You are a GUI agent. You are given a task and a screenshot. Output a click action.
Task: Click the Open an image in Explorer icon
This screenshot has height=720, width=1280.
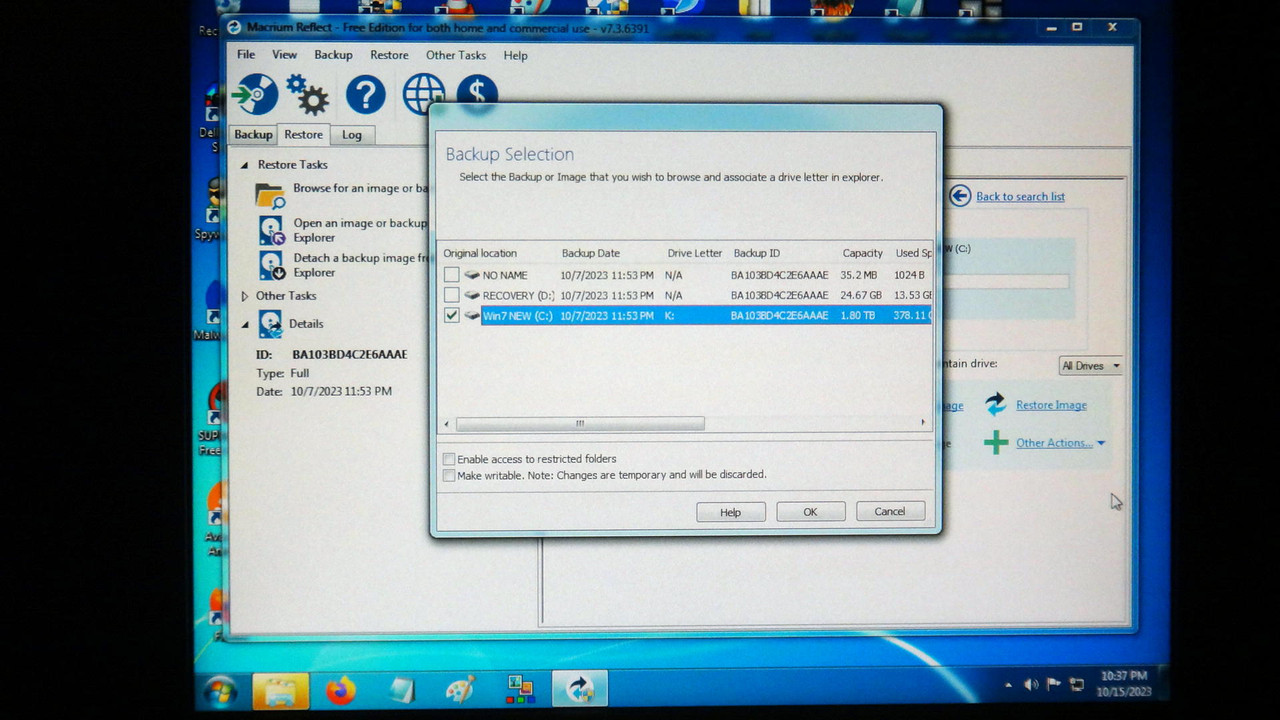click(272, 230)
